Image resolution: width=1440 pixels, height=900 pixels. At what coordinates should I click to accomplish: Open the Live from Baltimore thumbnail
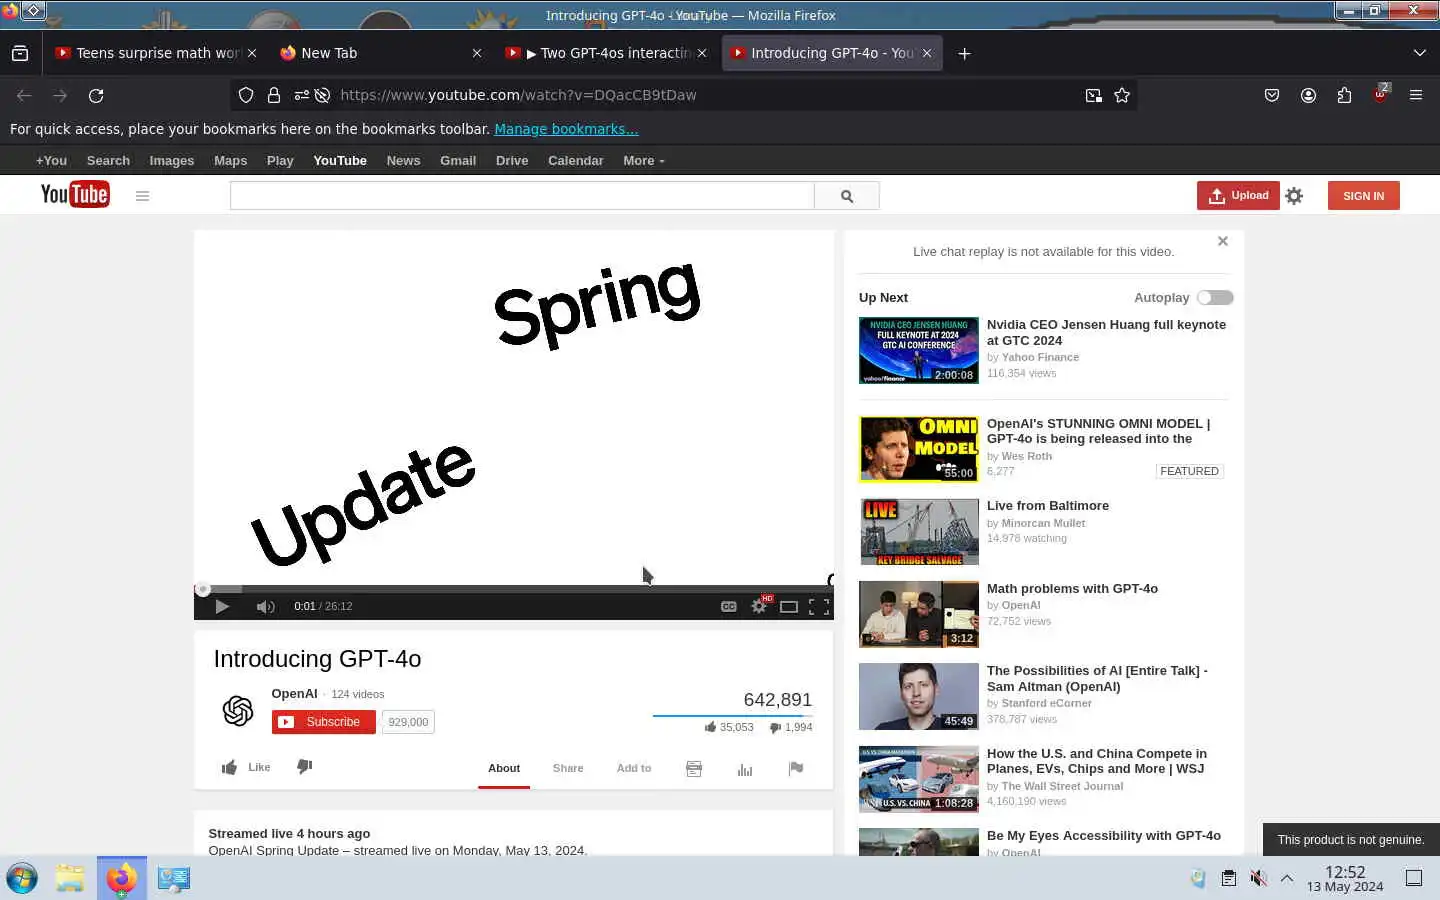pos(919,532)
